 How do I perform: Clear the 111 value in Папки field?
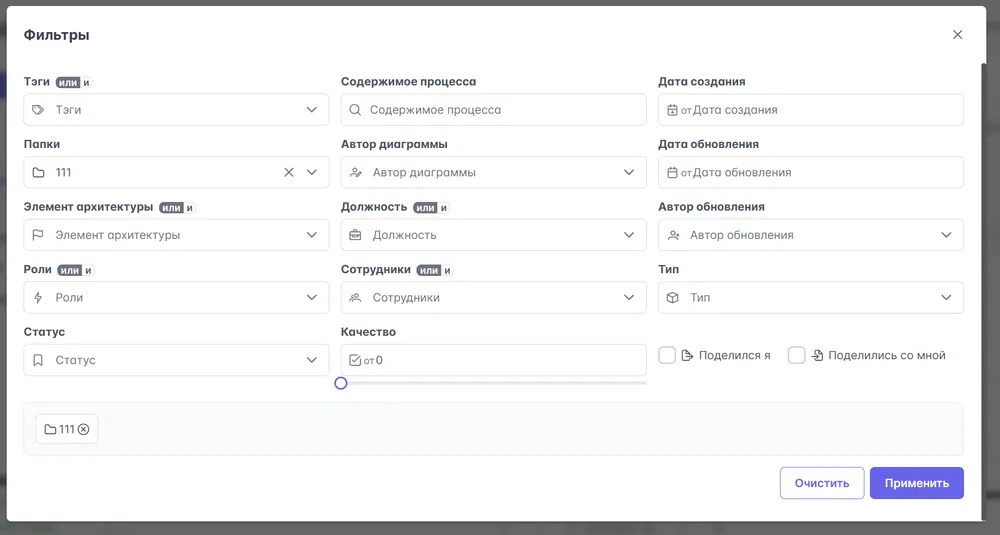point(289,172)
